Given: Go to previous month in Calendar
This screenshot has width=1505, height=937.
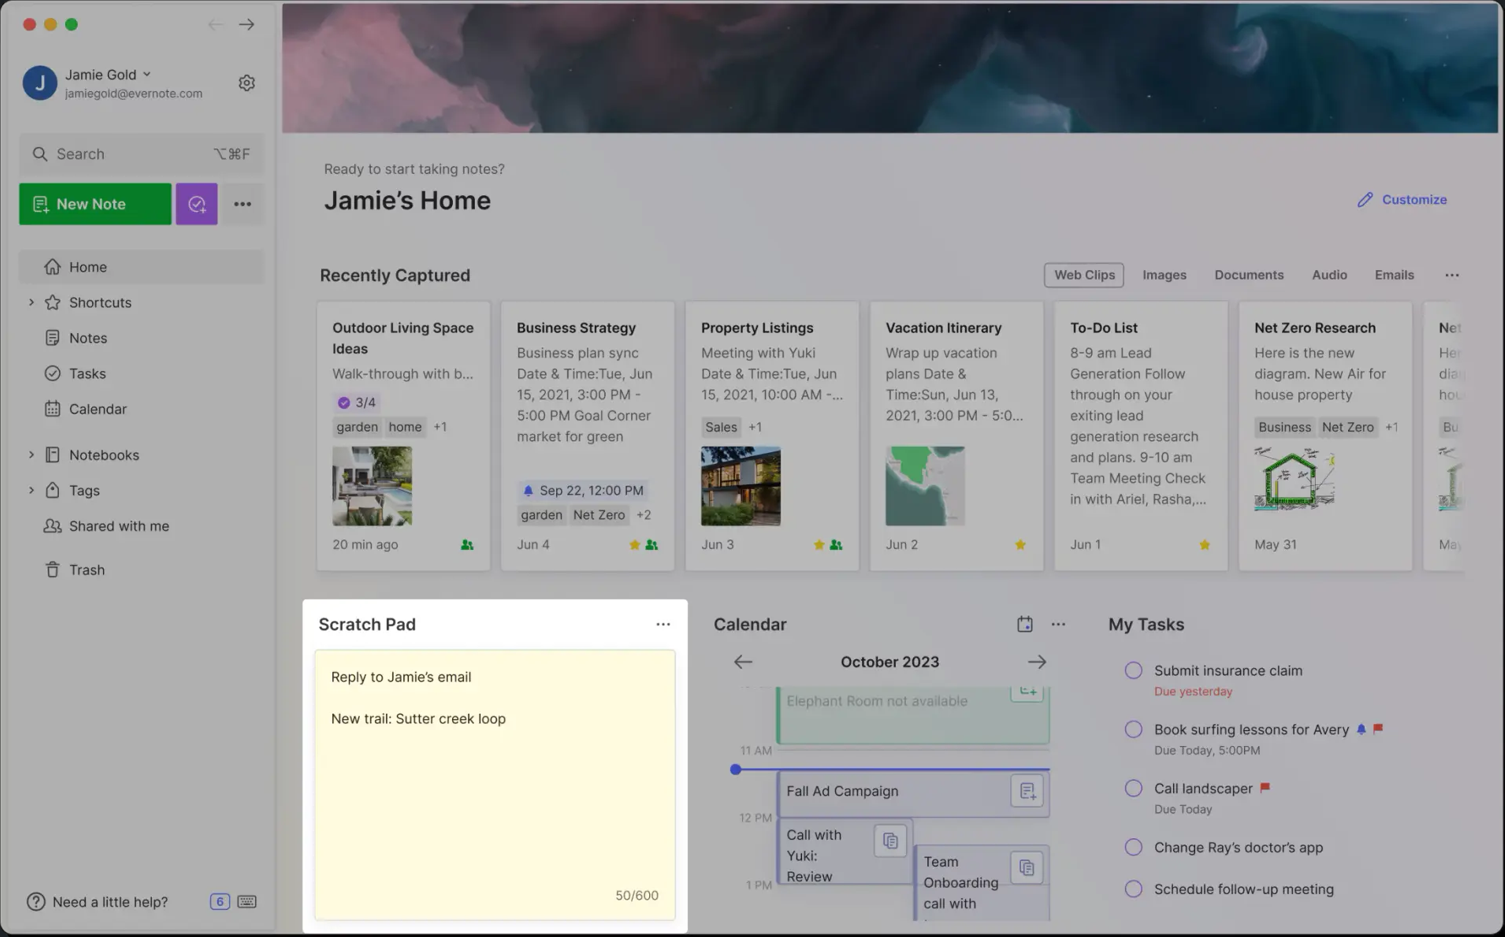Looking at the screenshot, I should tap(743, 662).
